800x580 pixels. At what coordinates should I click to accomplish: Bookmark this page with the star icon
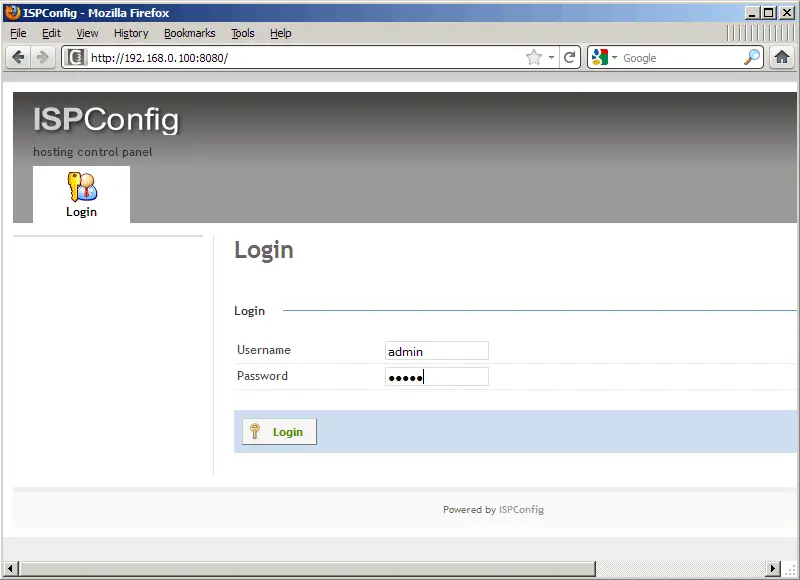click(534, 57)
